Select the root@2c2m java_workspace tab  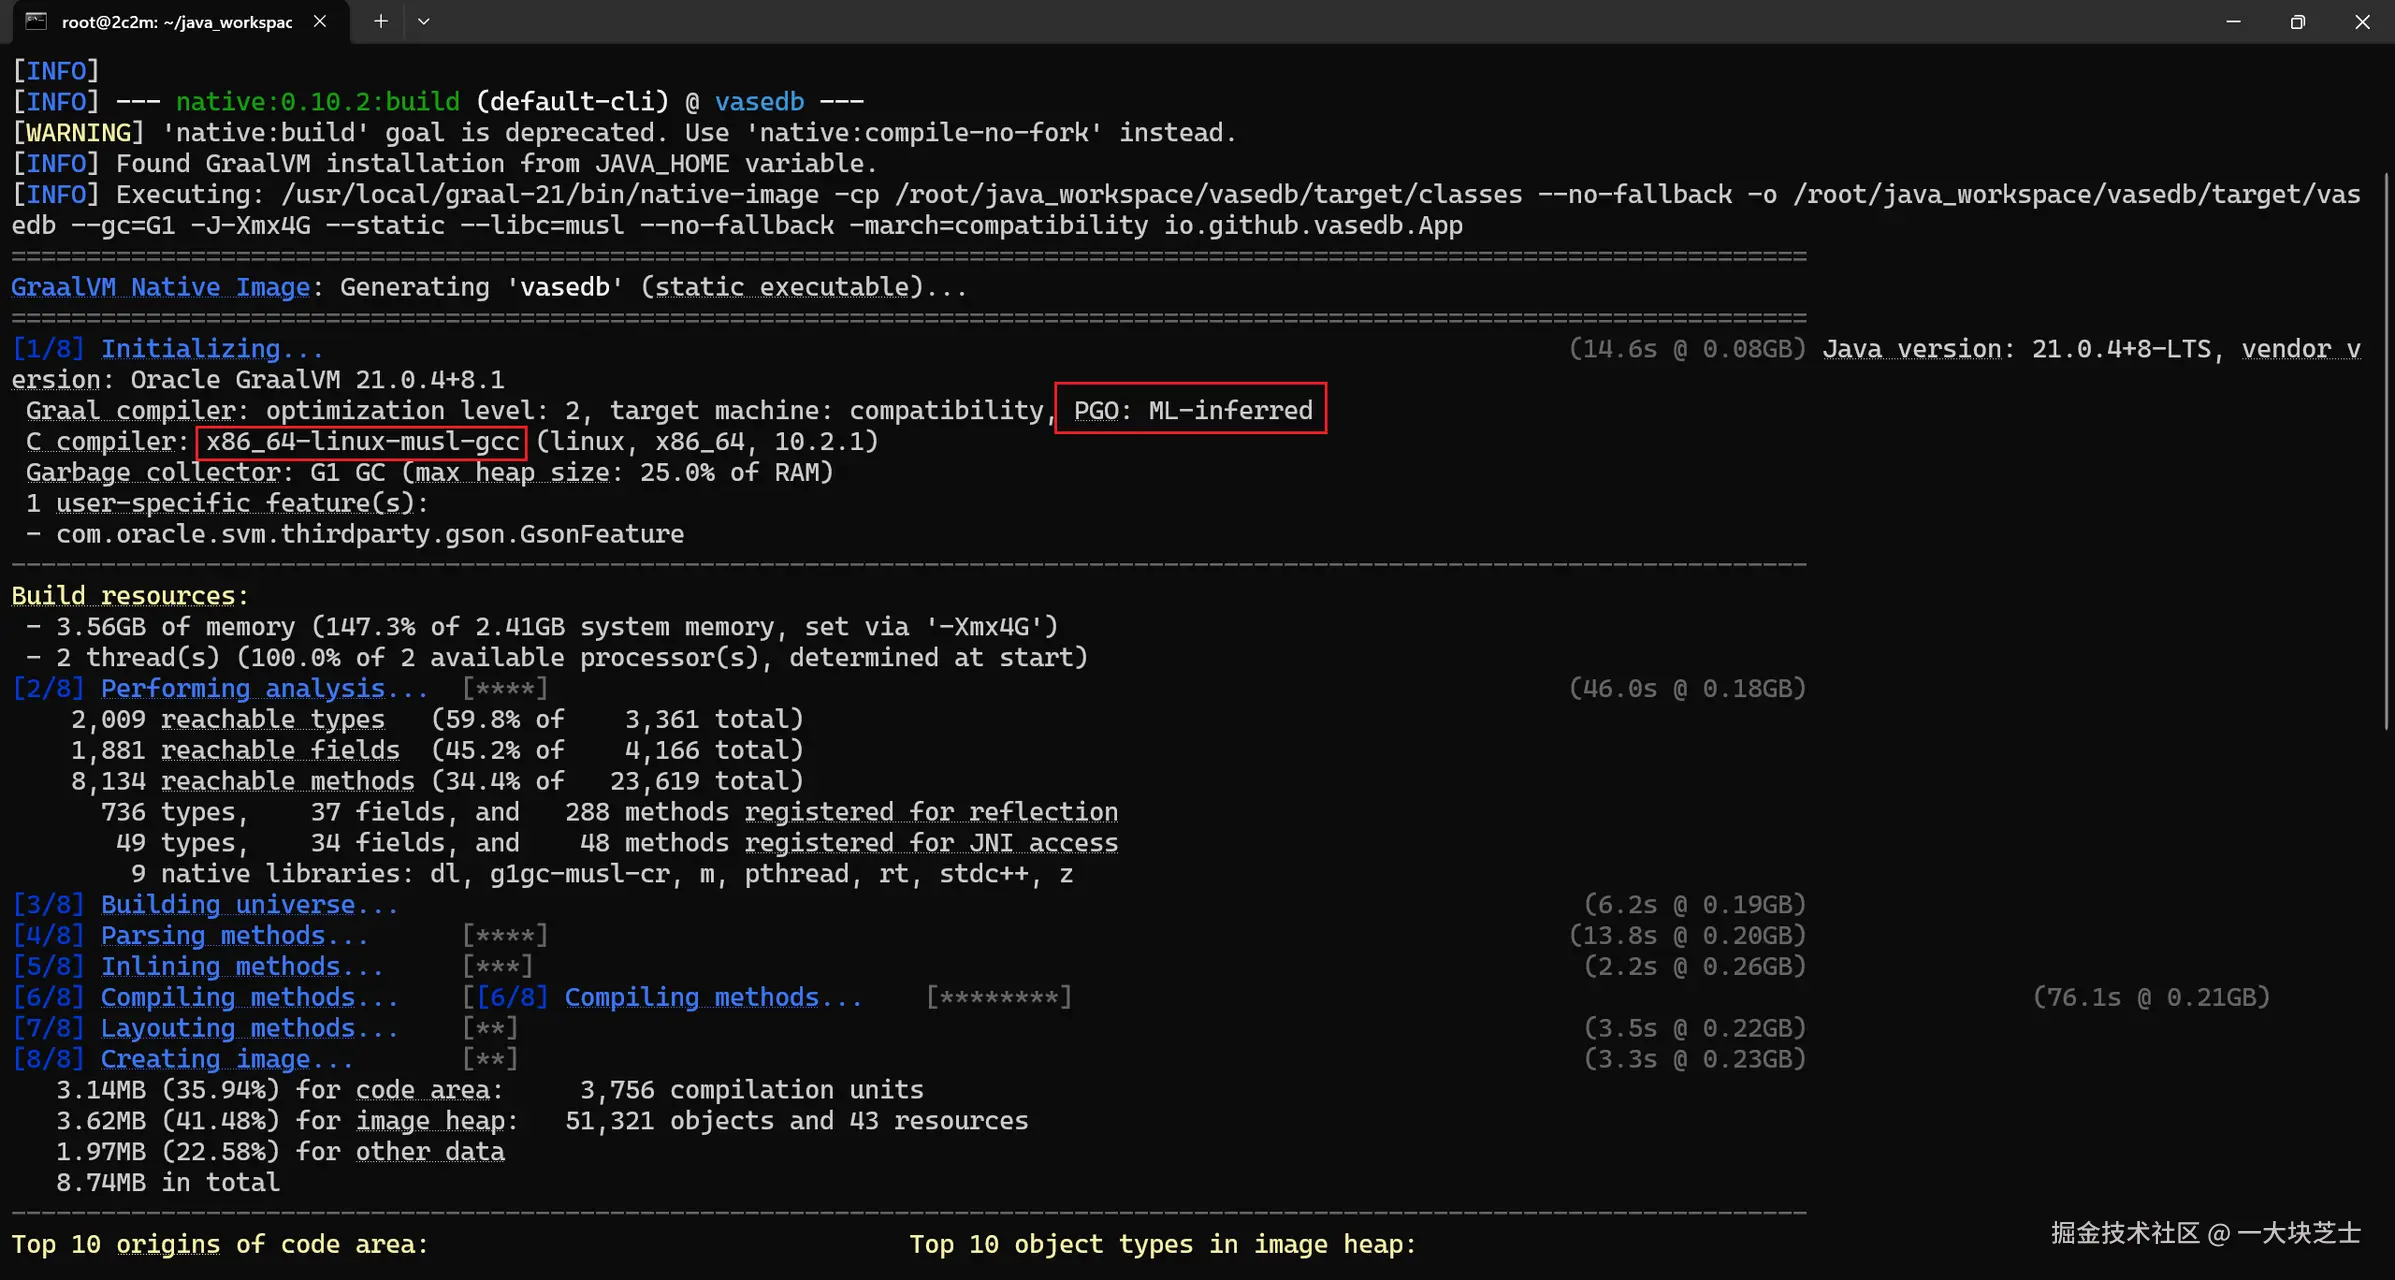tap(176, 21)
